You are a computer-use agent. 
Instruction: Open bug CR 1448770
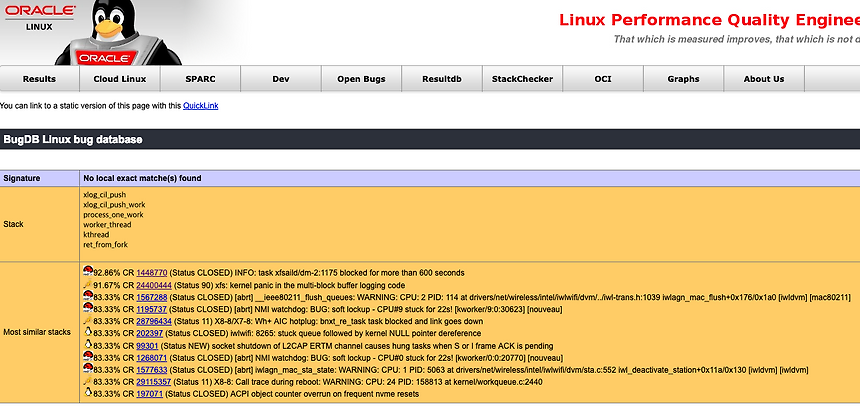(152, 273)
